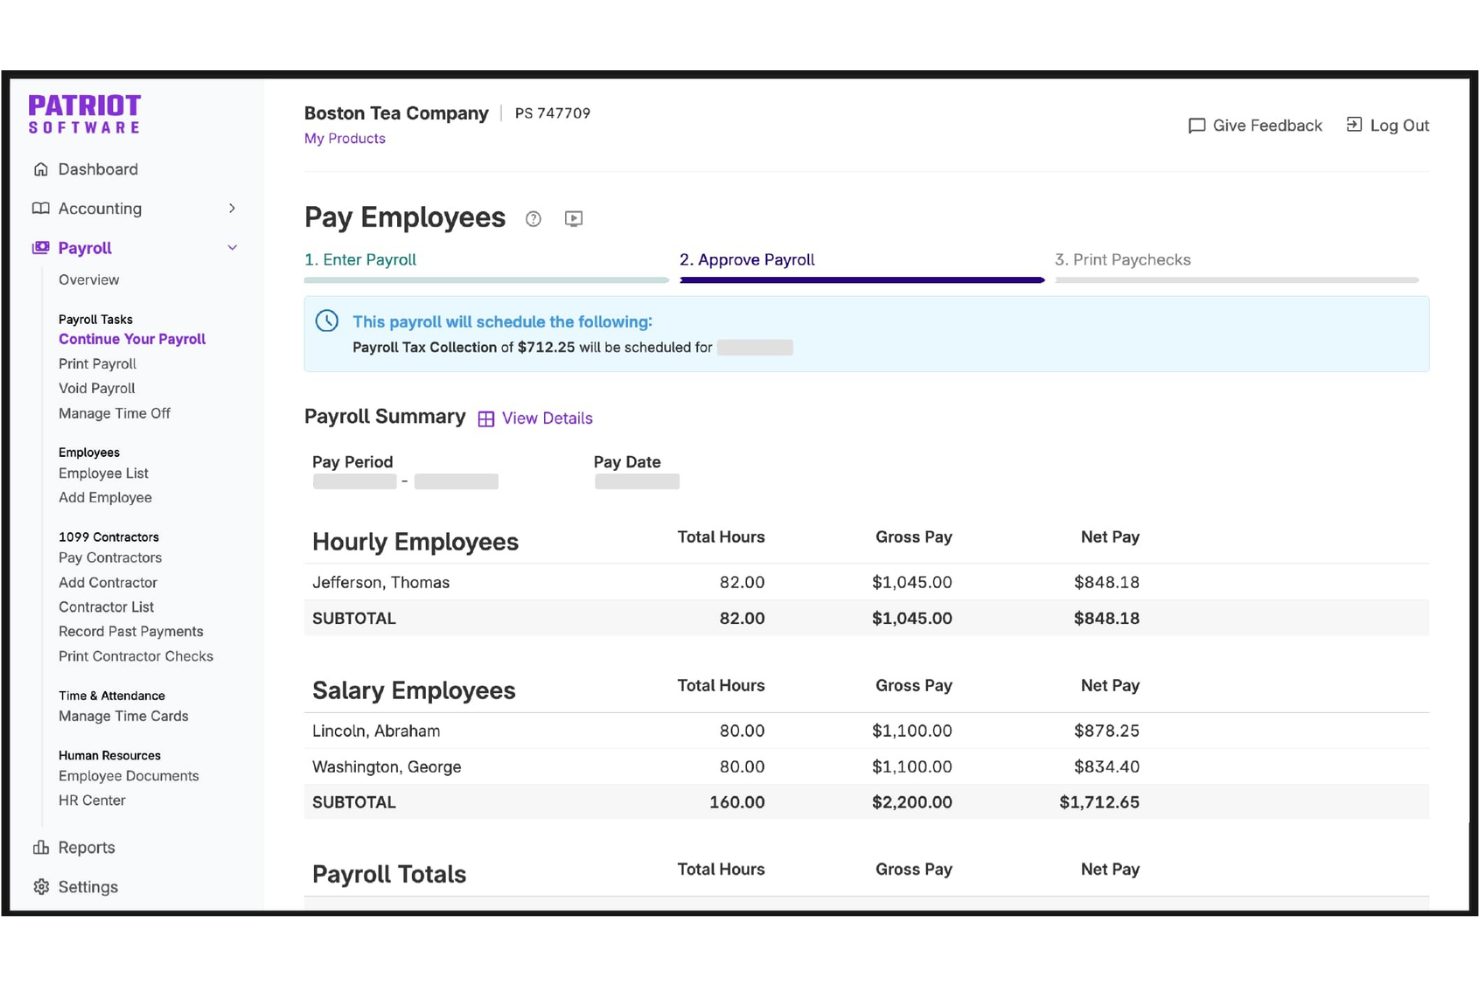Click the Step 1 progress bar

pos(486,281)
